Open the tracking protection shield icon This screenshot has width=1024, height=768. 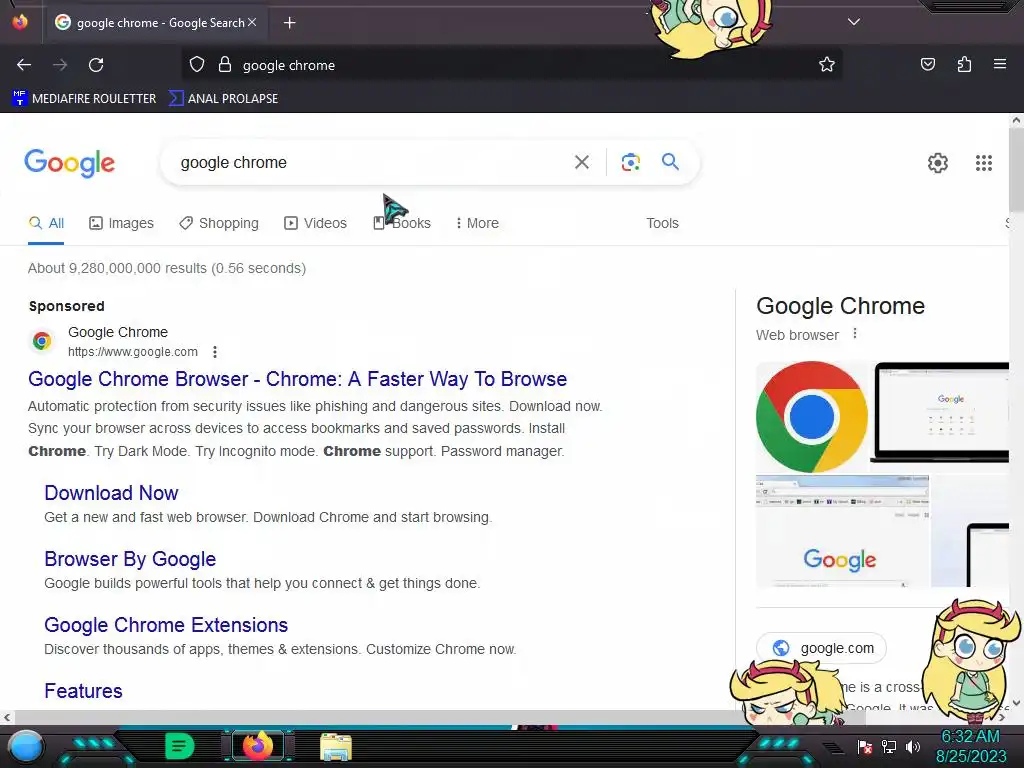click(x=197, y=65)
